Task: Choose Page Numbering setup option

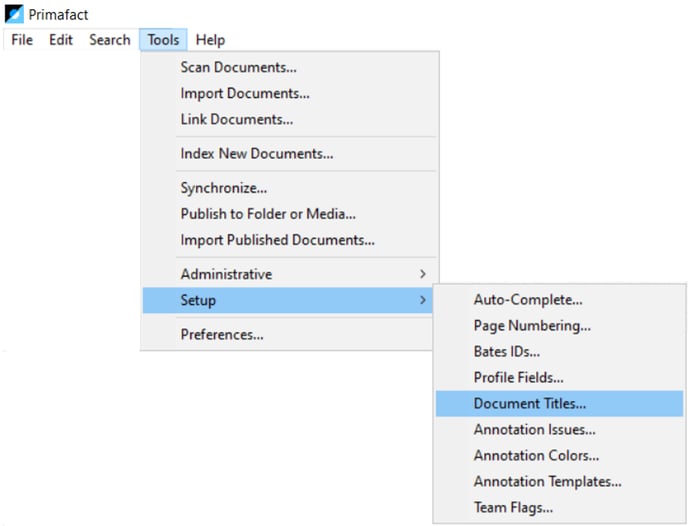Action: coord(559,326)
